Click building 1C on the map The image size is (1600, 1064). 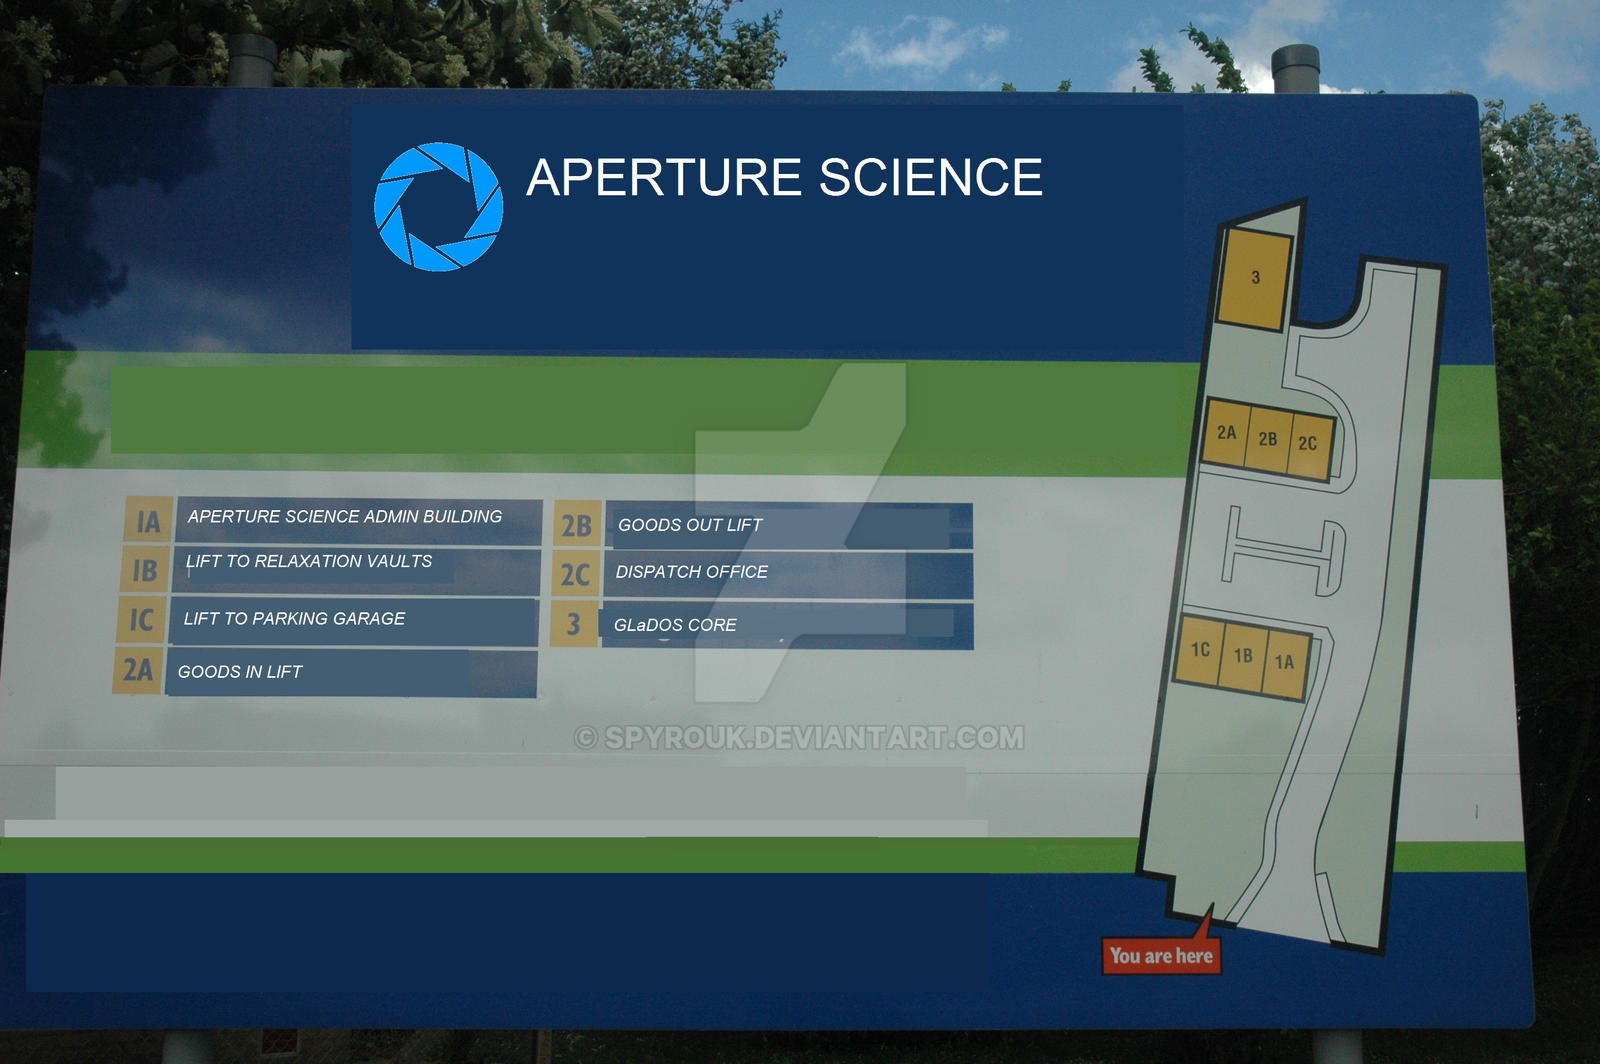point(1199,650)
